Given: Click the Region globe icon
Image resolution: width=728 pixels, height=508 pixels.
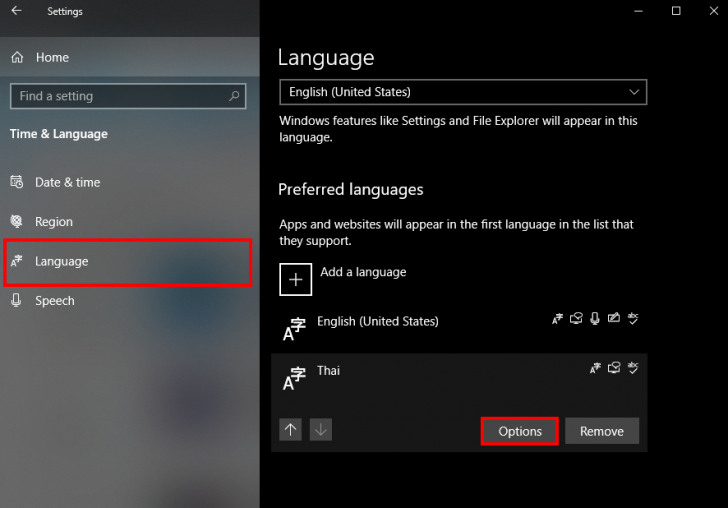Looking at the screenshot, I should [16, 221].
